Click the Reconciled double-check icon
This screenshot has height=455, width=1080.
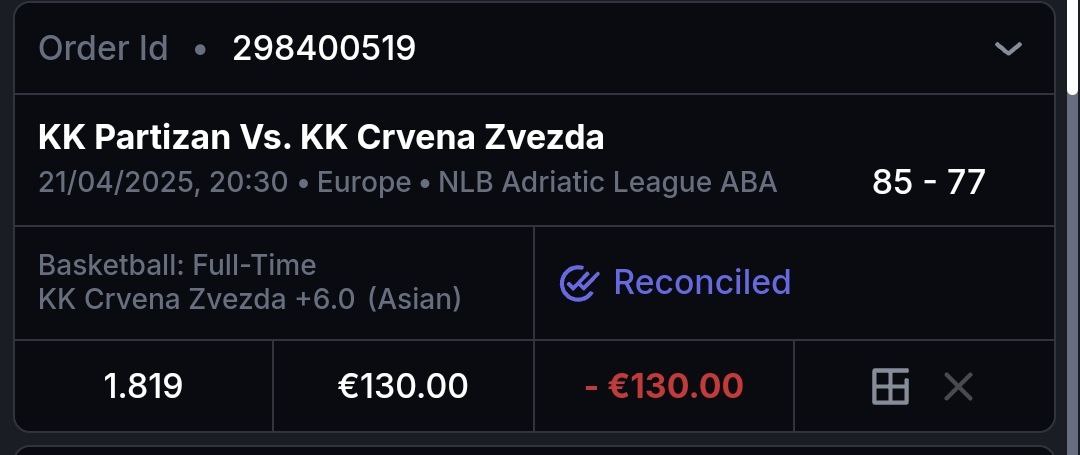[579, 283]
